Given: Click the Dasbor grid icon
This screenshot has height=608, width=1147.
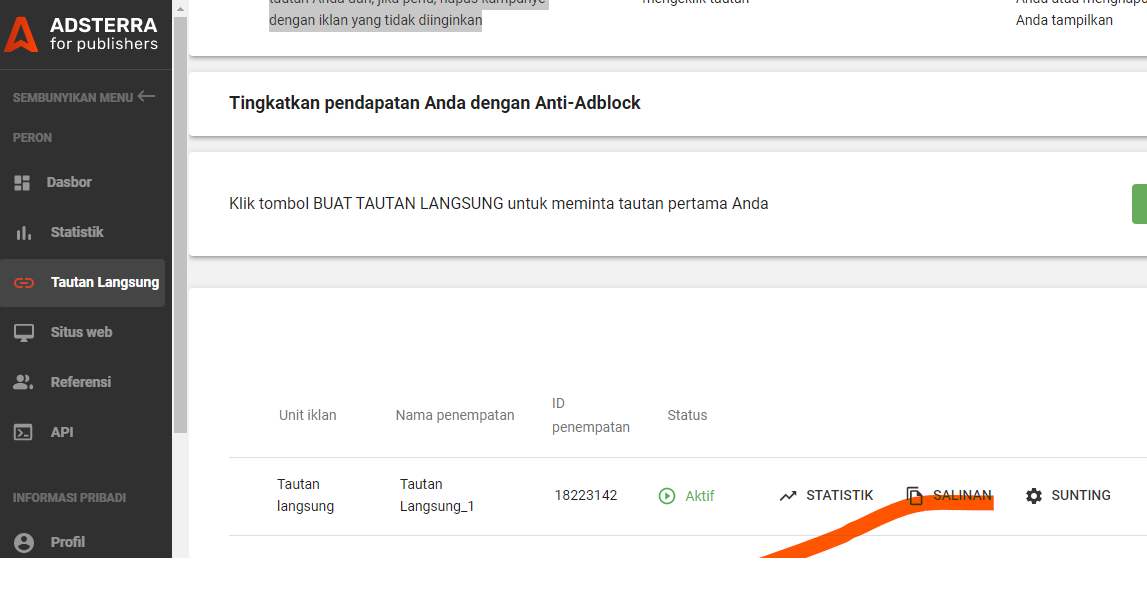Looking at the screenshot, I should click(23, 183).
